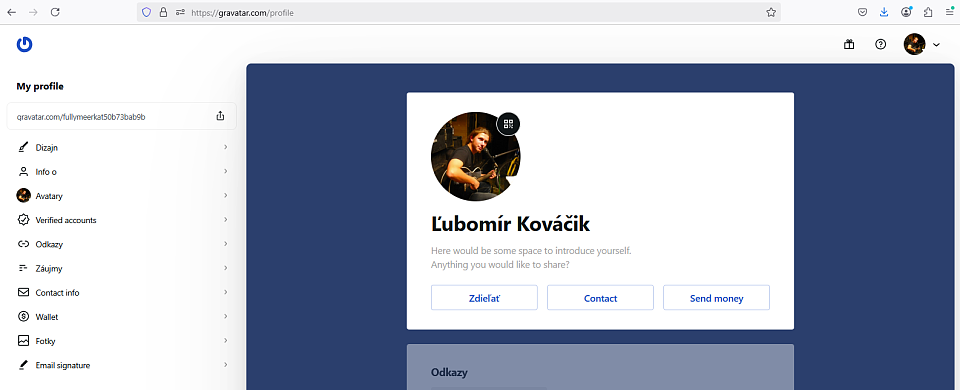
Task: Expand the Dizajn section chevron
Action: pyautogui.click(x=225, y=148)
